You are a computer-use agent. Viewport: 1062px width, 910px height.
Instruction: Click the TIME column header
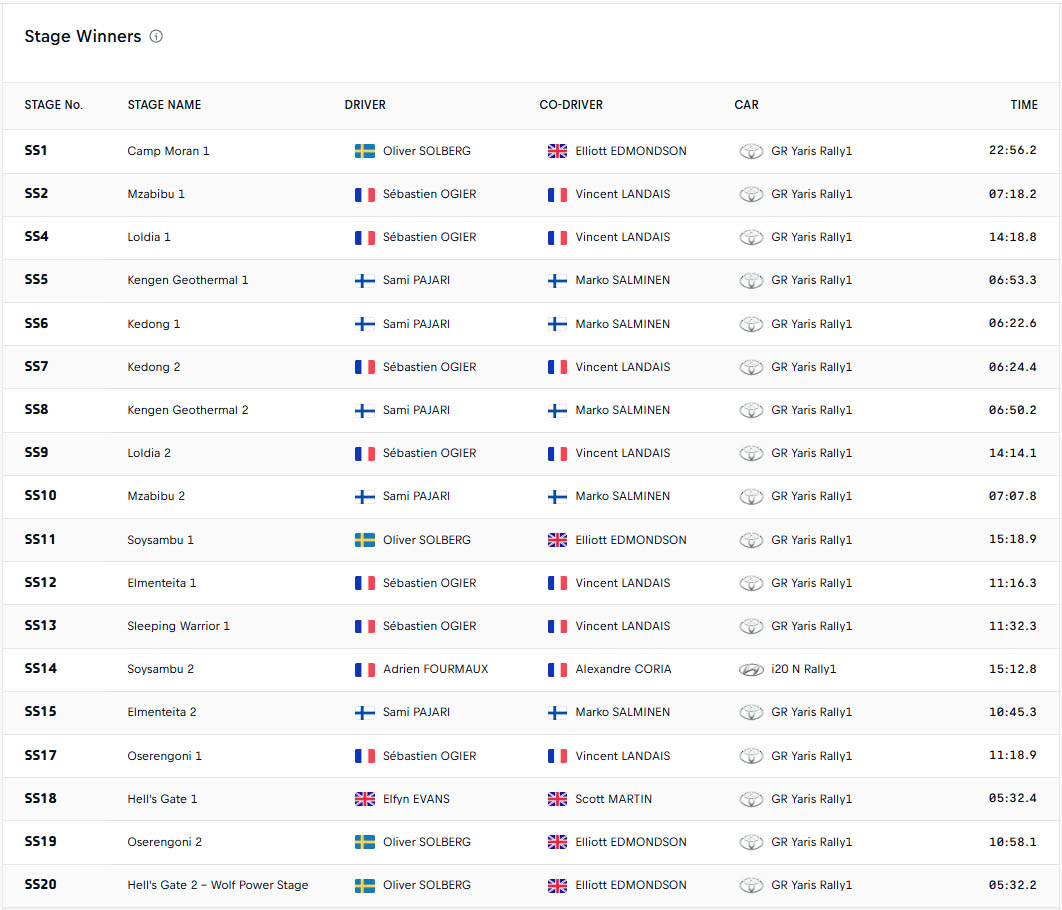point(1023,105)
